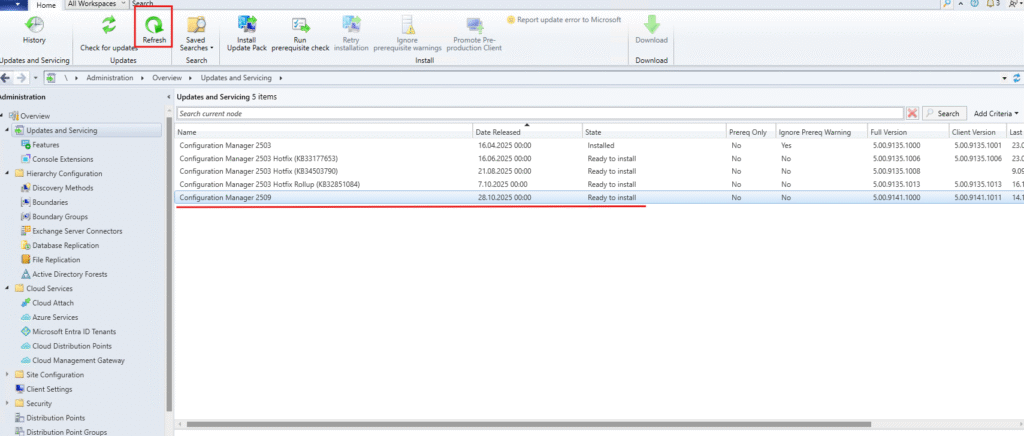Open the Add Criteria dropdown
Image resolution: width=1024 pixels, height=436 pixels.
tap(996, 114)
